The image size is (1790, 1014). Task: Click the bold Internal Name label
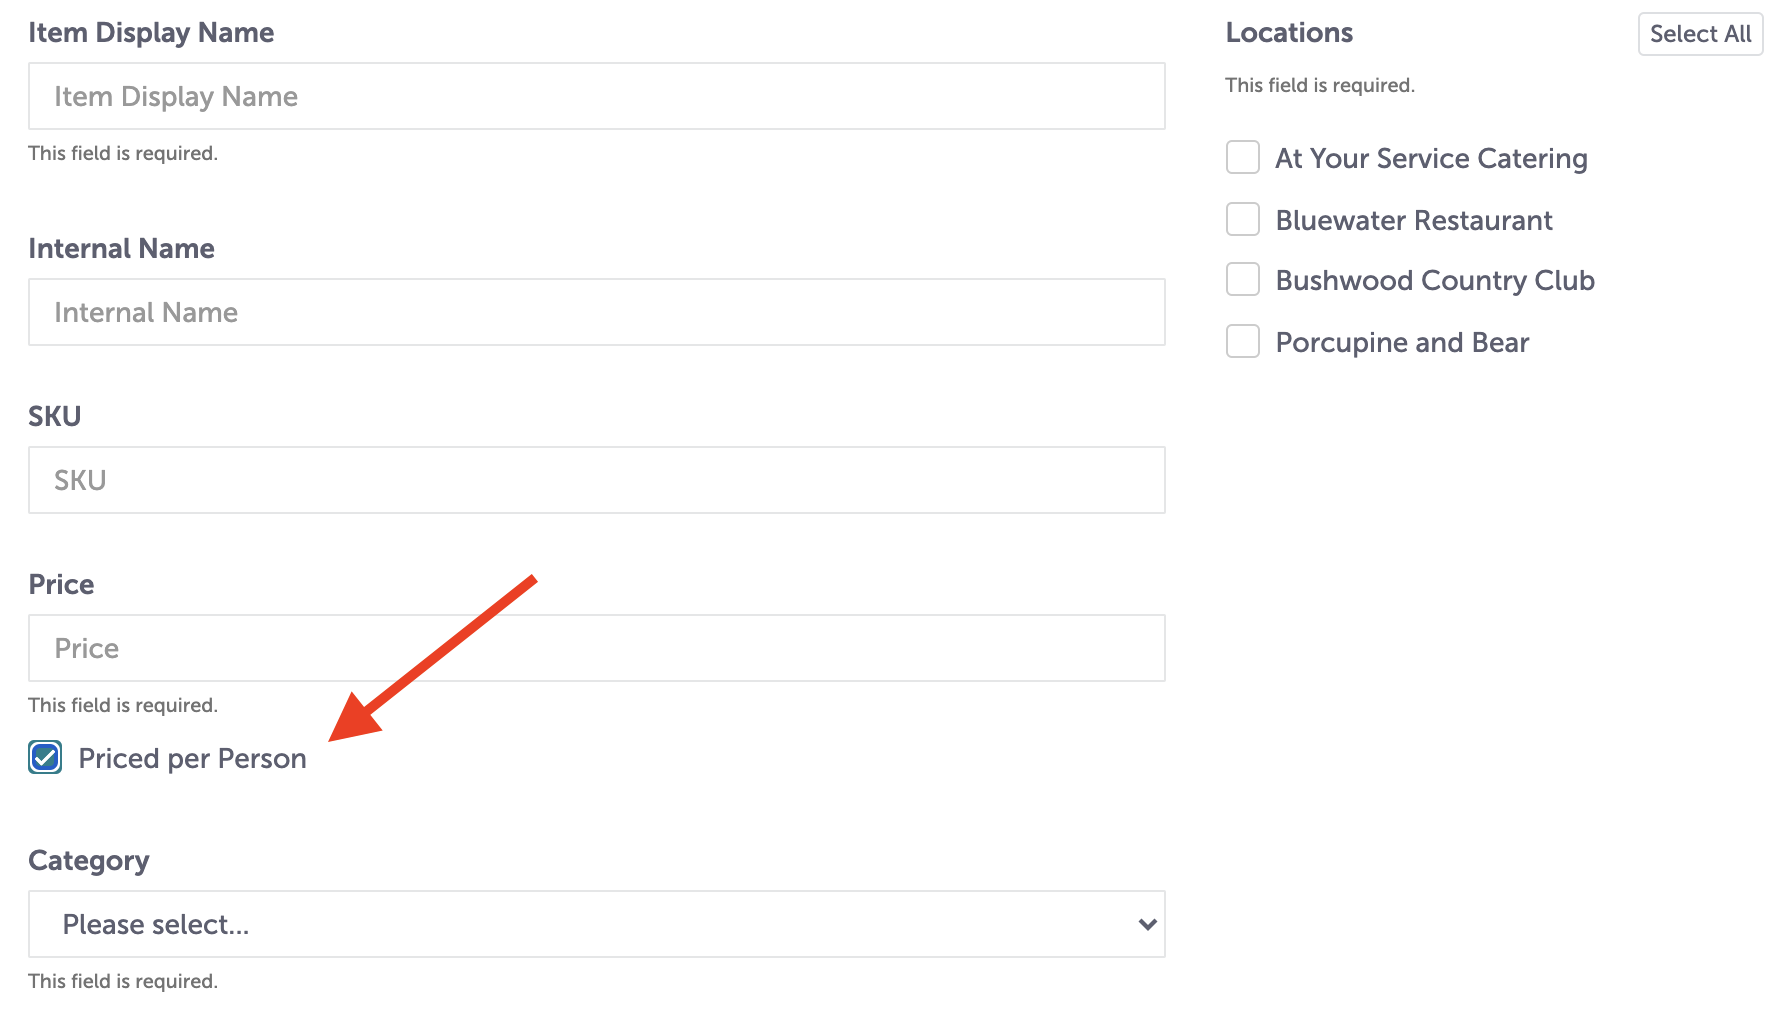coord(121,248)
